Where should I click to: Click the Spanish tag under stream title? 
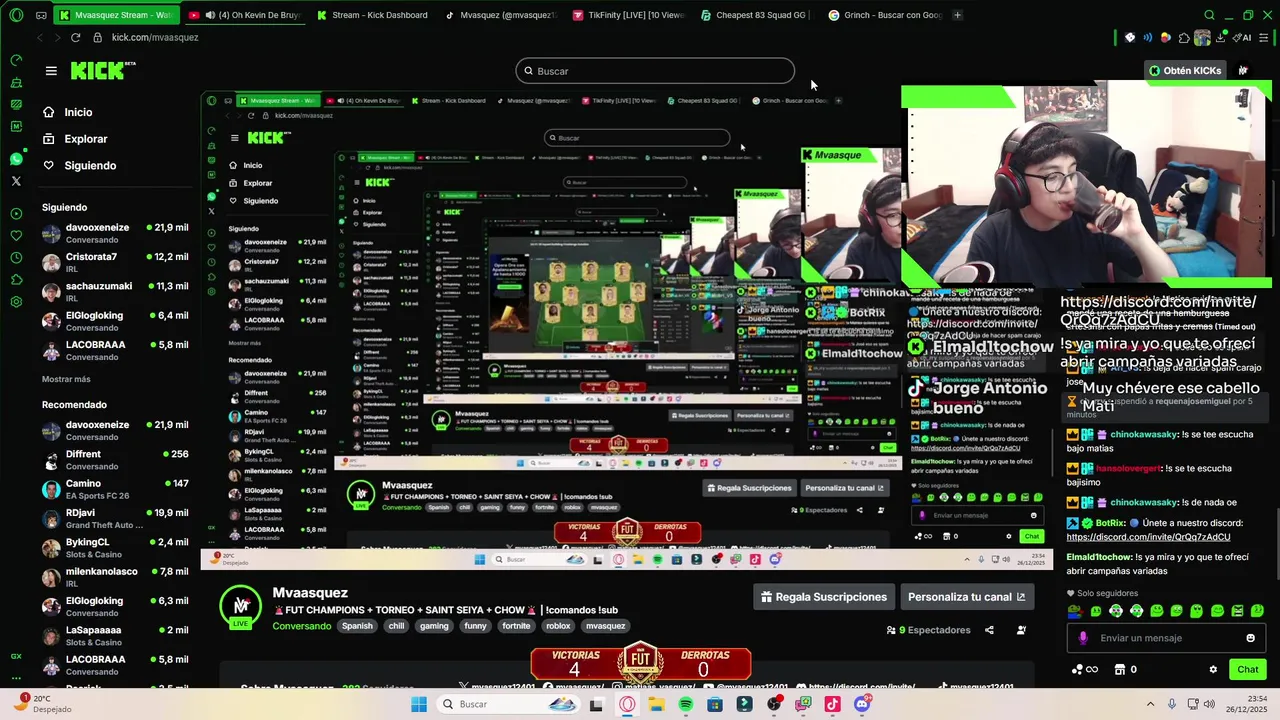(357, 626)
